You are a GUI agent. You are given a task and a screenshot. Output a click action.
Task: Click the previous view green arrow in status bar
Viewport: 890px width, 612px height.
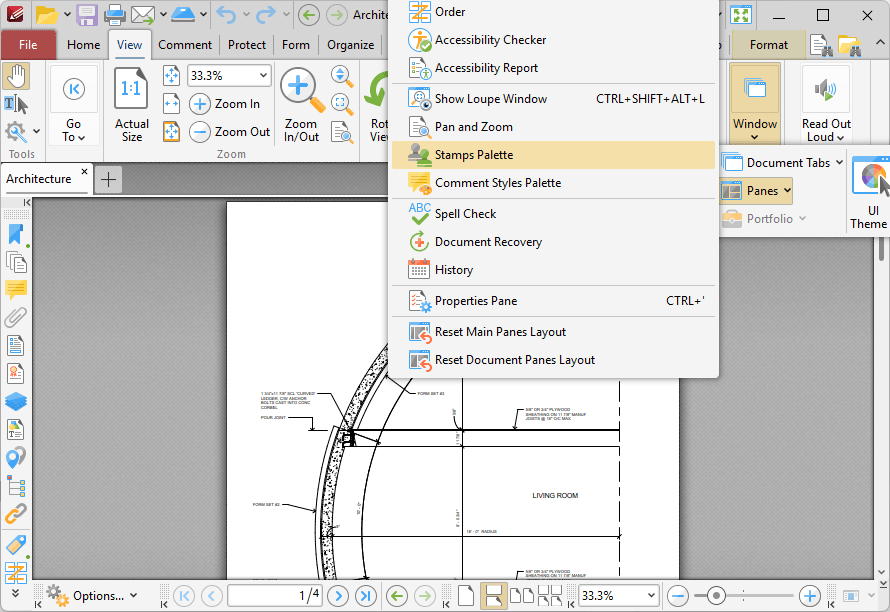tap(397, 596)
